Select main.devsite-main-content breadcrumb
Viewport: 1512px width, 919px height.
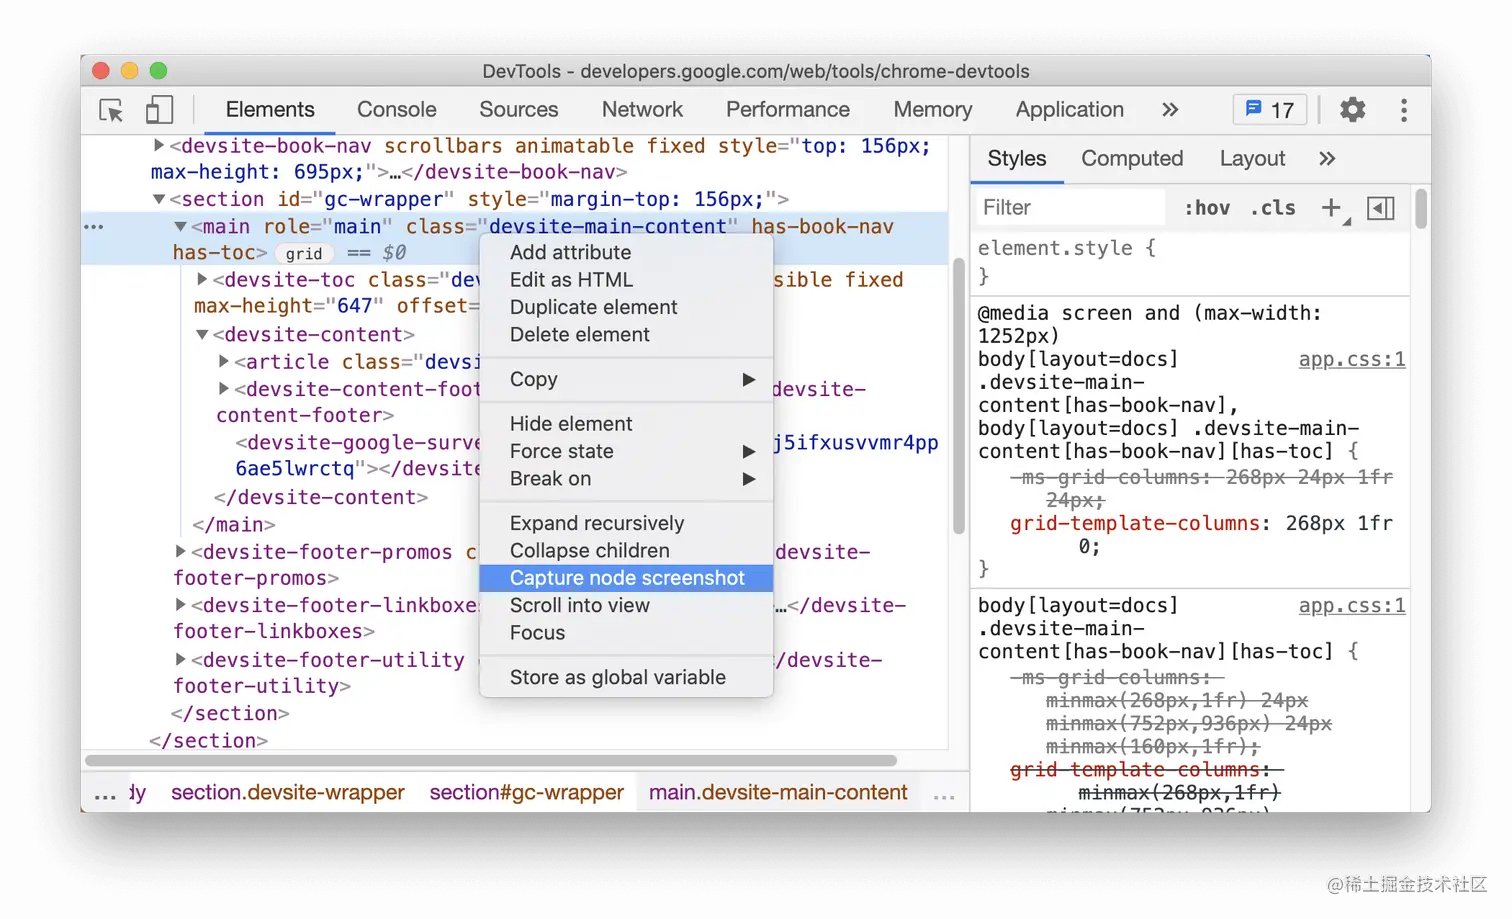click(778, 792)
